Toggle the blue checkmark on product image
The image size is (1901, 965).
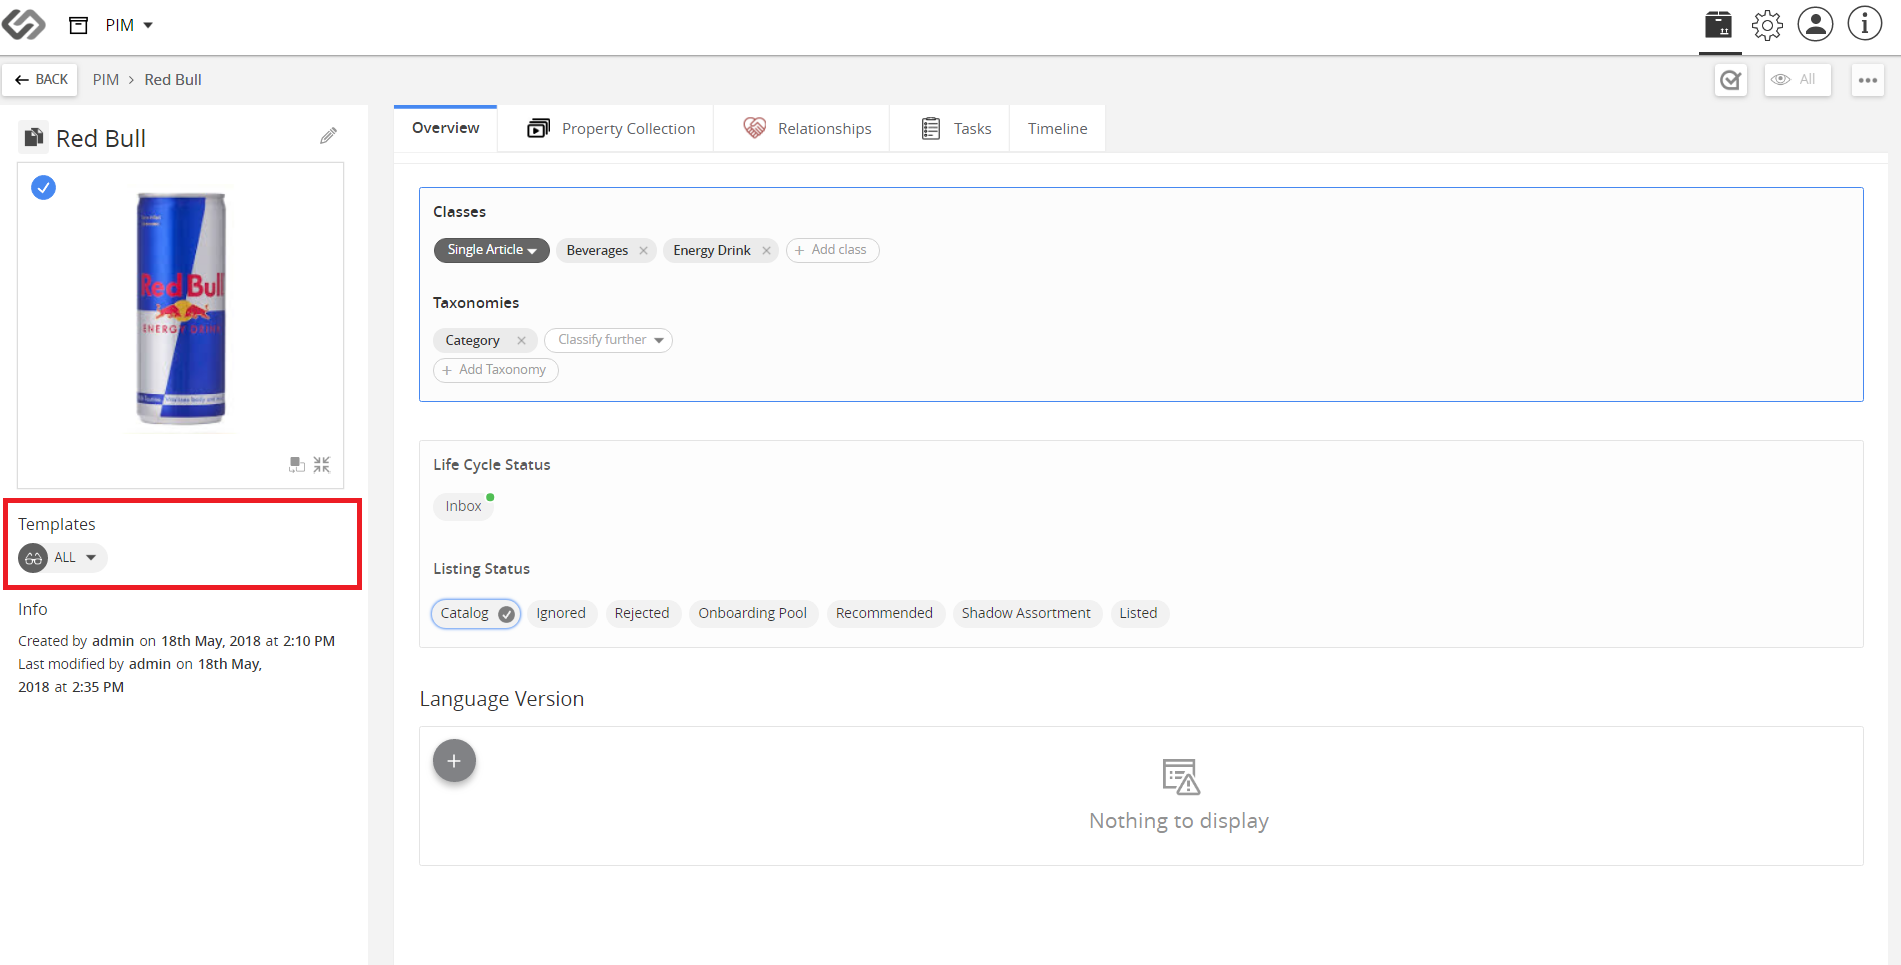(x=43, y=187)
